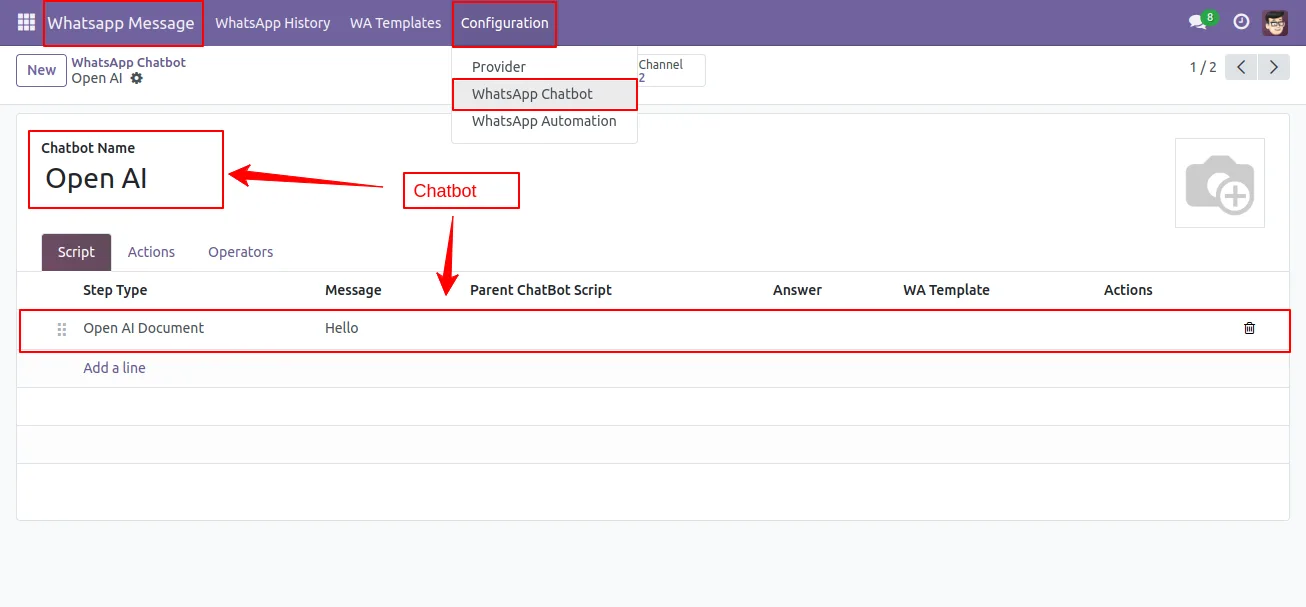Select WhatsApp Automation menu entry
This screenshot has height=607, width=1306.
click(x=544, y=121)
